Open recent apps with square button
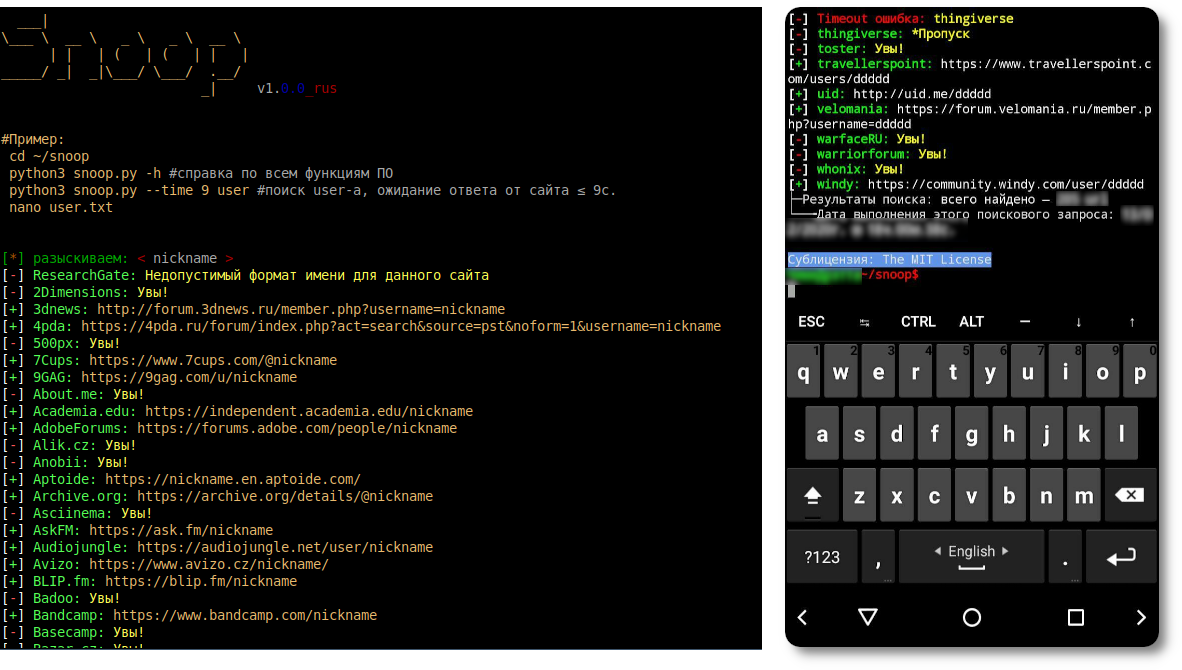This screenshot has width=1182, height=670. click(x=1076, y=618)
